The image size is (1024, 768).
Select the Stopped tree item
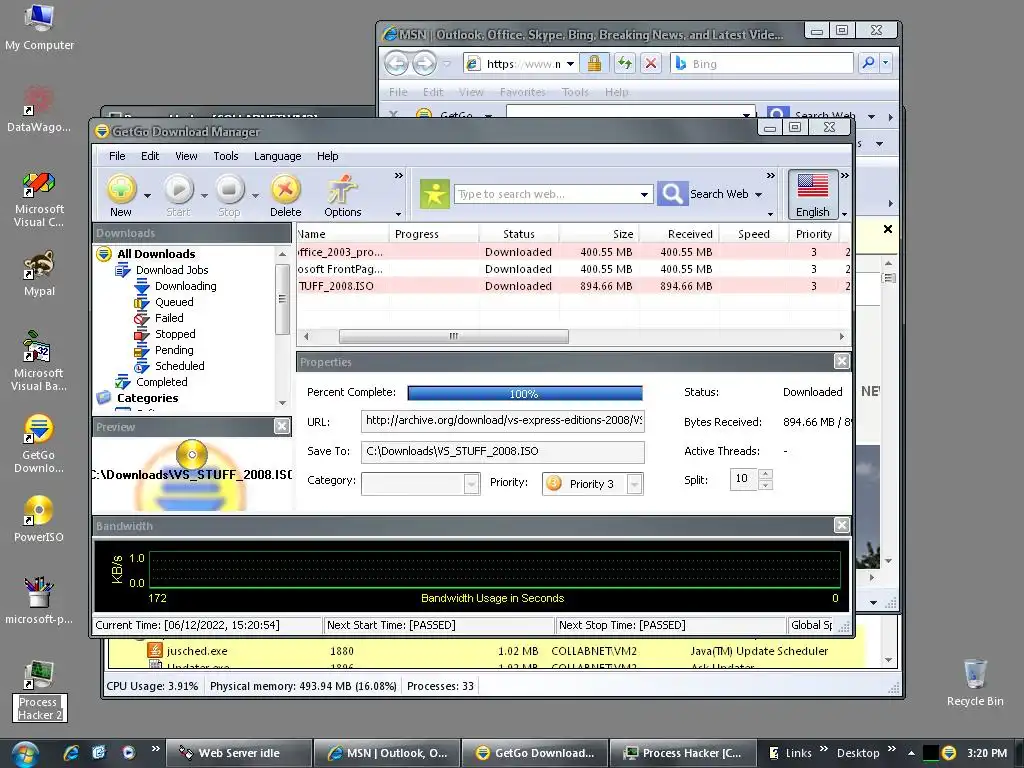pyautogui.click(x=175, y=334)
